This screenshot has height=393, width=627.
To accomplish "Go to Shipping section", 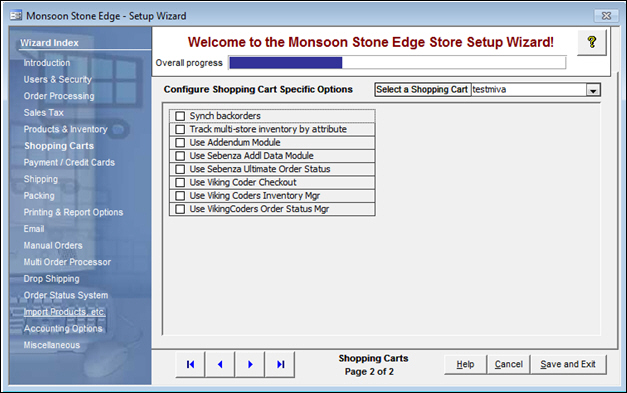I will 41,179.
